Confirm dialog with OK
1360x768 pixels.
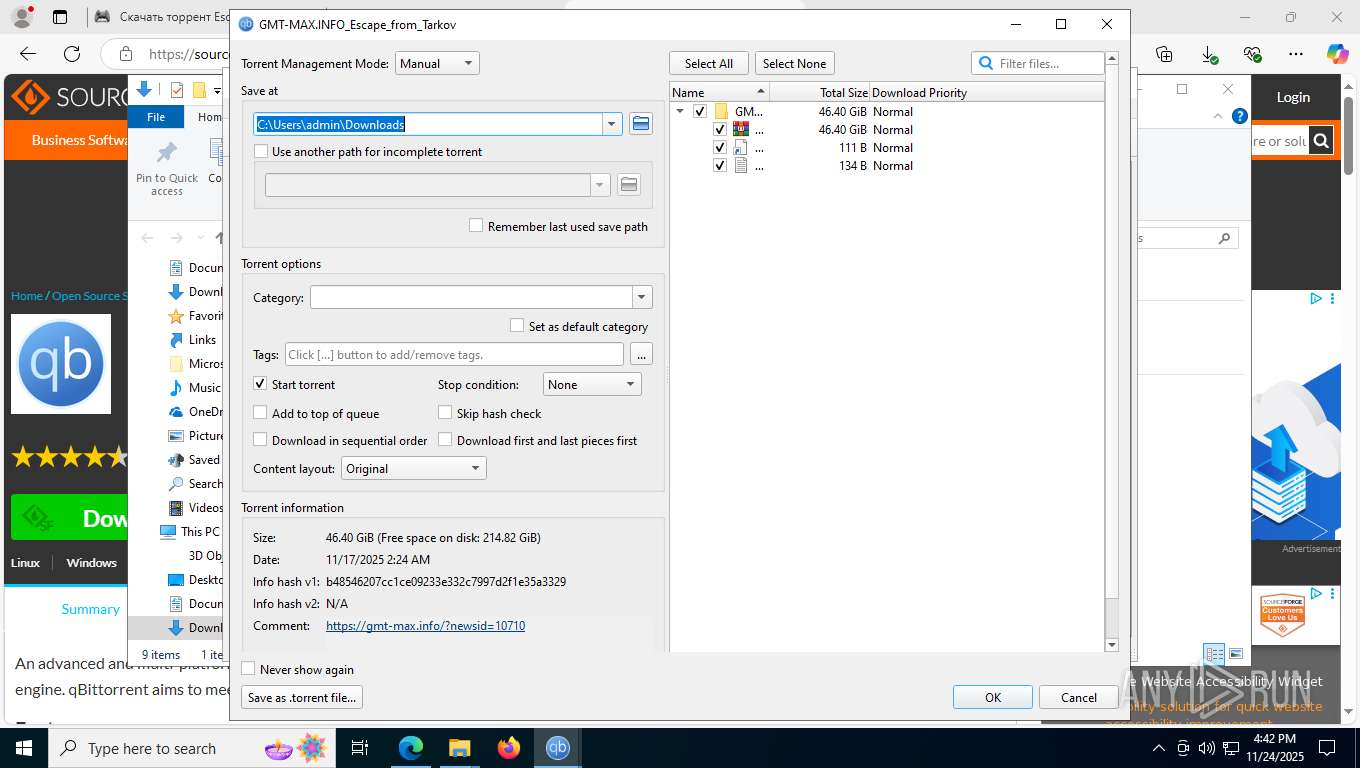(x=993, y=697)
